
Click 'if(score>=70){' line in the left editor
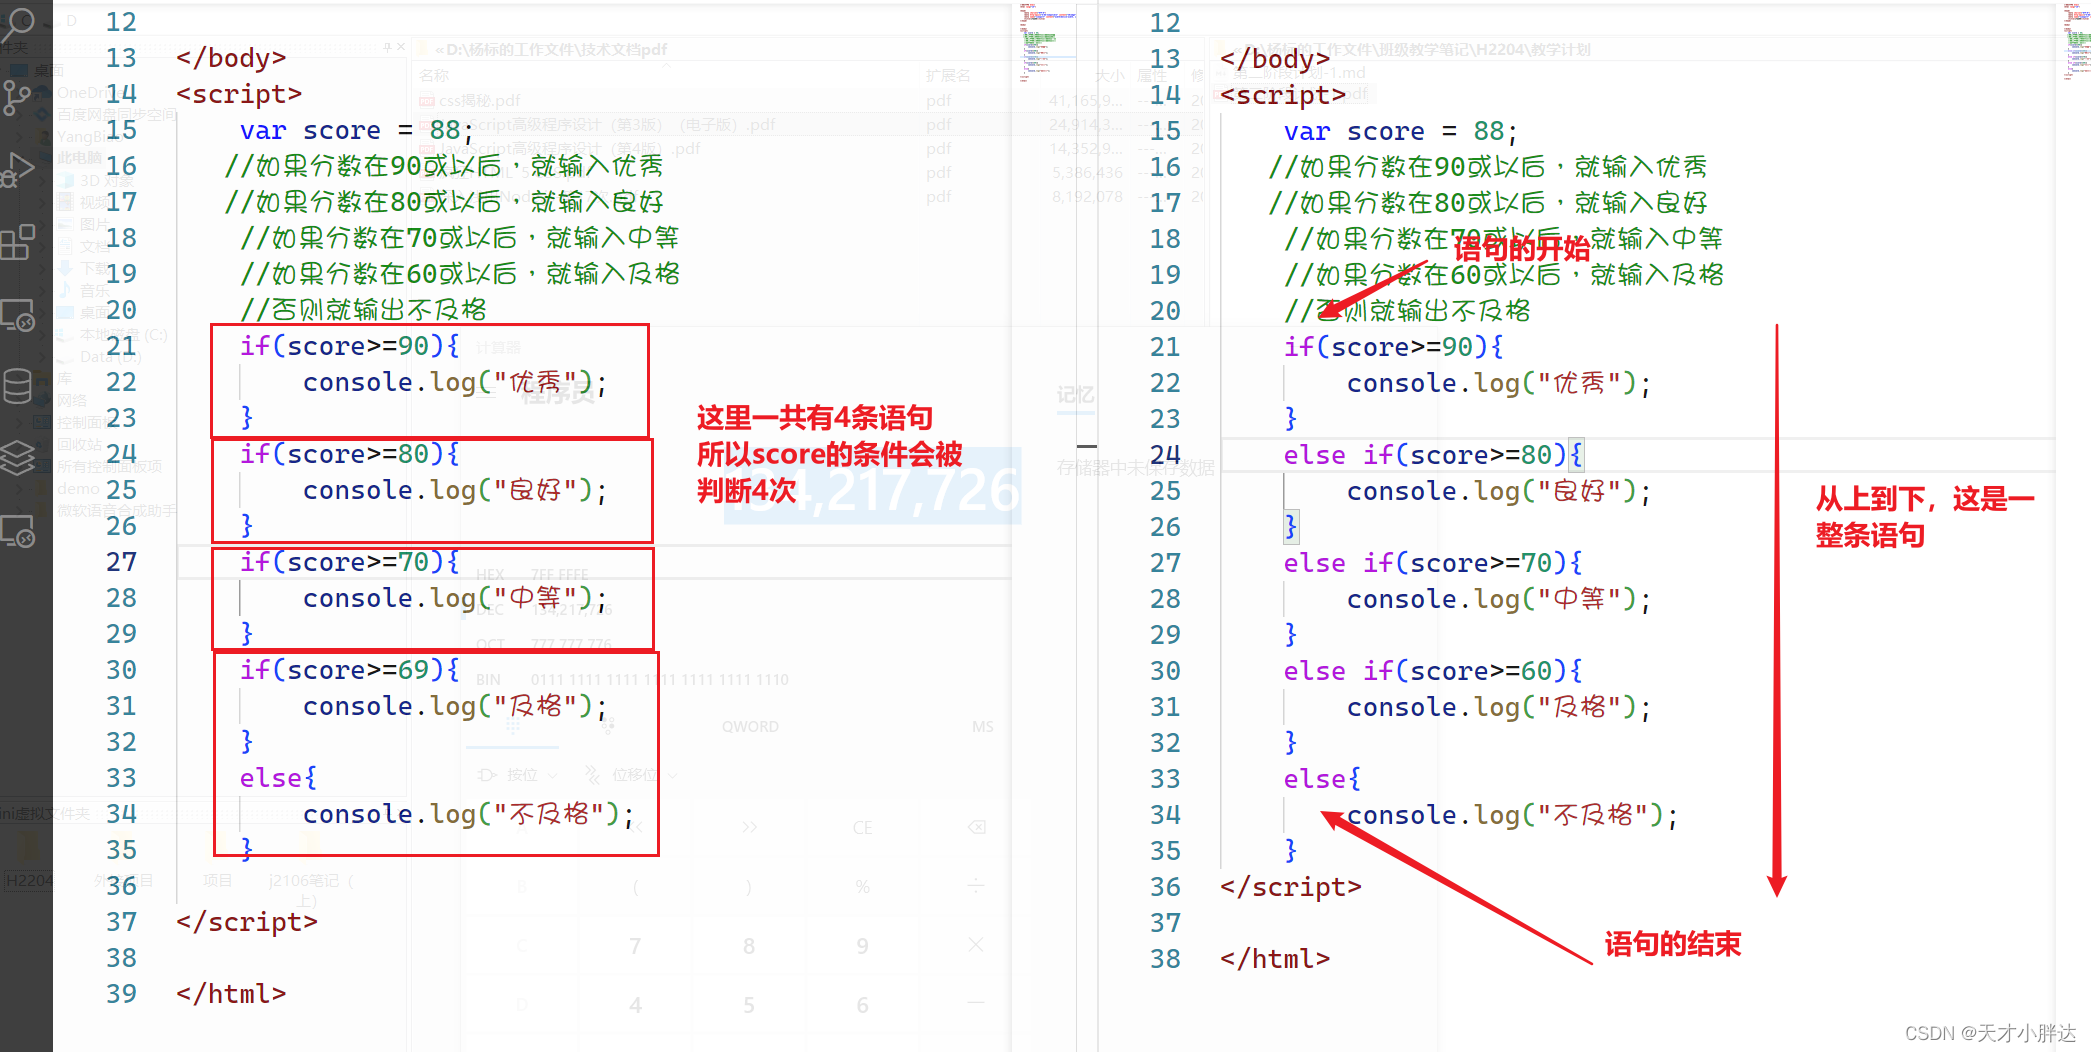(x=350, y=562)
